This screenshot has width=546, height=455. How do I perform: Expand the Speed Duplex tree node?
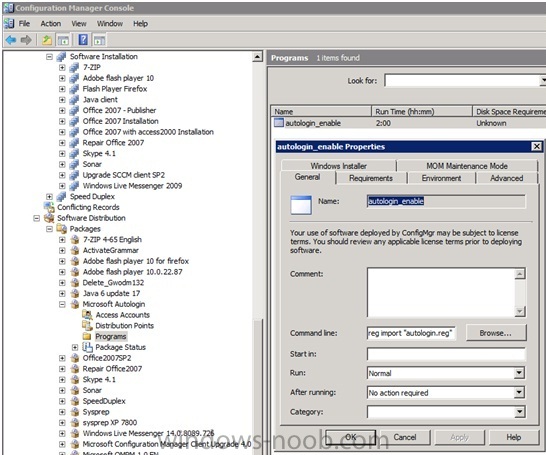(x=49, y=196)
